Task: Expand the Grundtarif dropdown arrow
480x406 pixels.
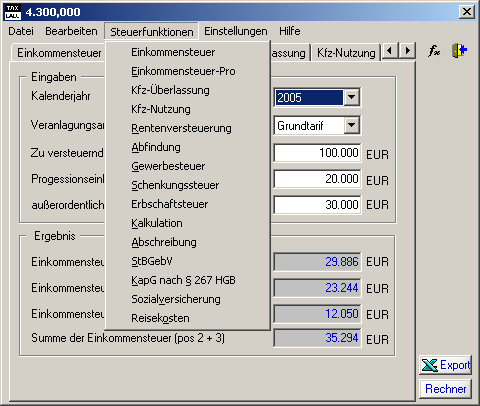Action: coord(351,125)
